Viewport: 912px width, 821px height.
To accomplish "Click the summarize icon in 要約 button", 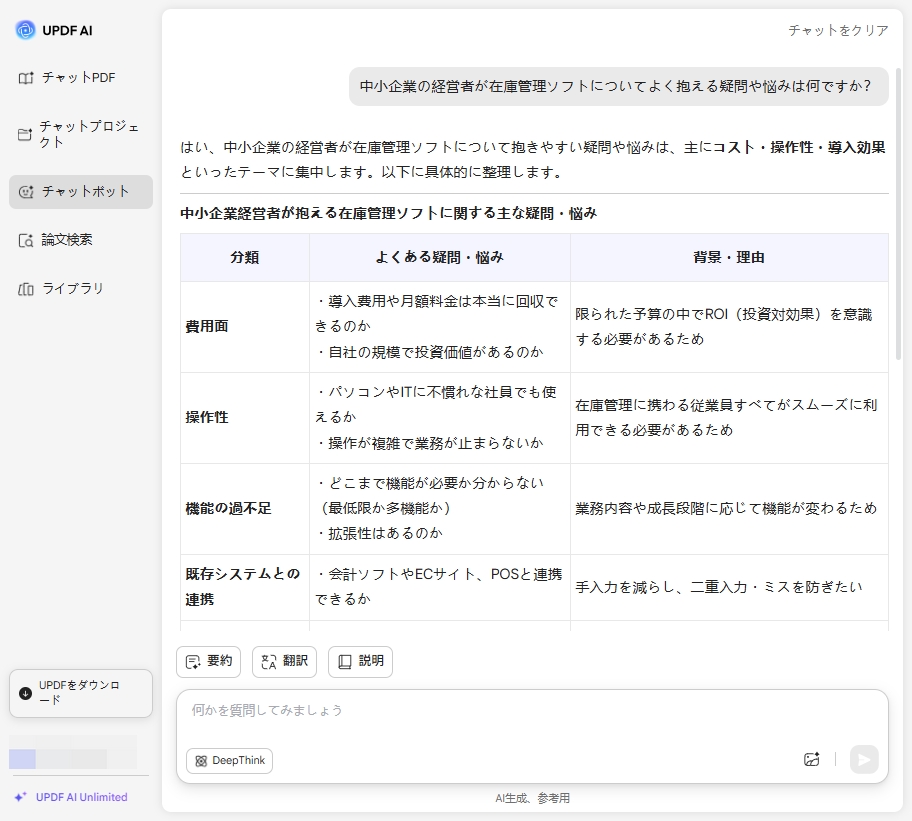I will point(193,662).
